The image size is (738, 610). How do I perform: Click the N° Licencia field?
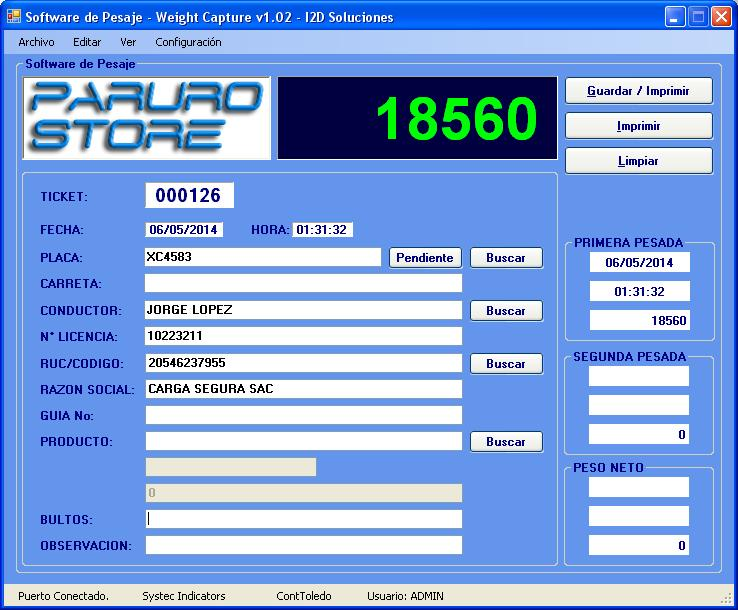click(303, 337)
